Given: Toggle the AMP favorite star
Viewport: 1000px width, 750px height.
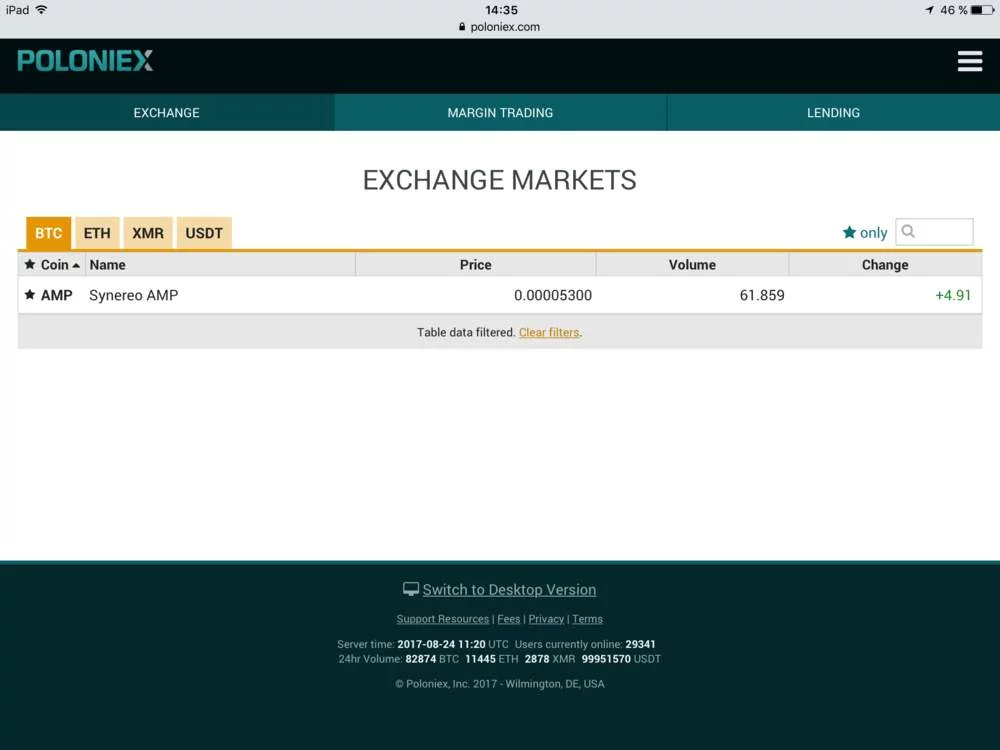Looking at the screenshot, I should 29,295.
